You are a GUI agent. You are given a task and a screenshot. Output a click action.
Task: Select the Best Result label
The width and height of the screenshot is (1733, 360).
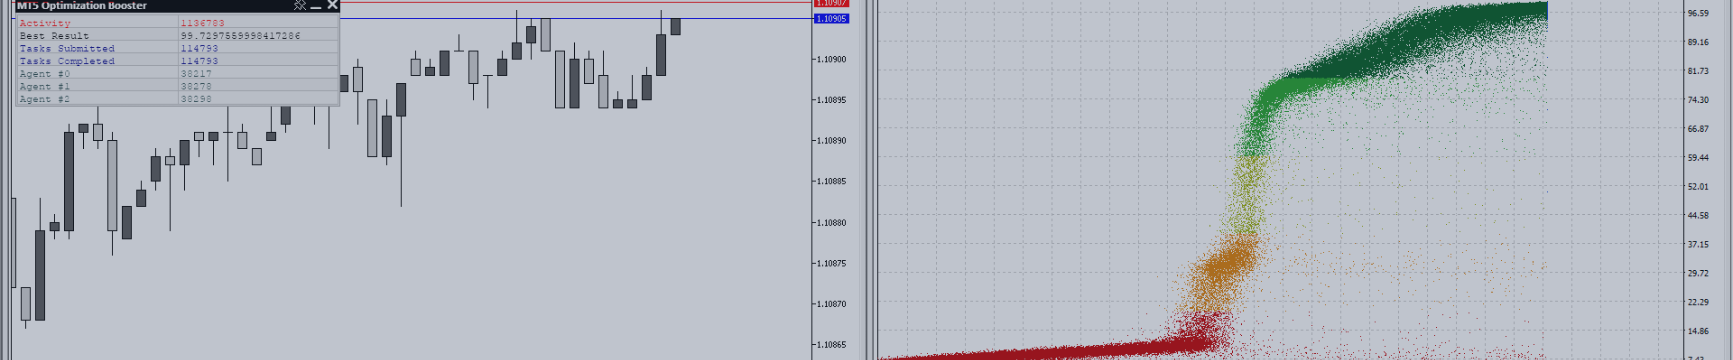54,36
